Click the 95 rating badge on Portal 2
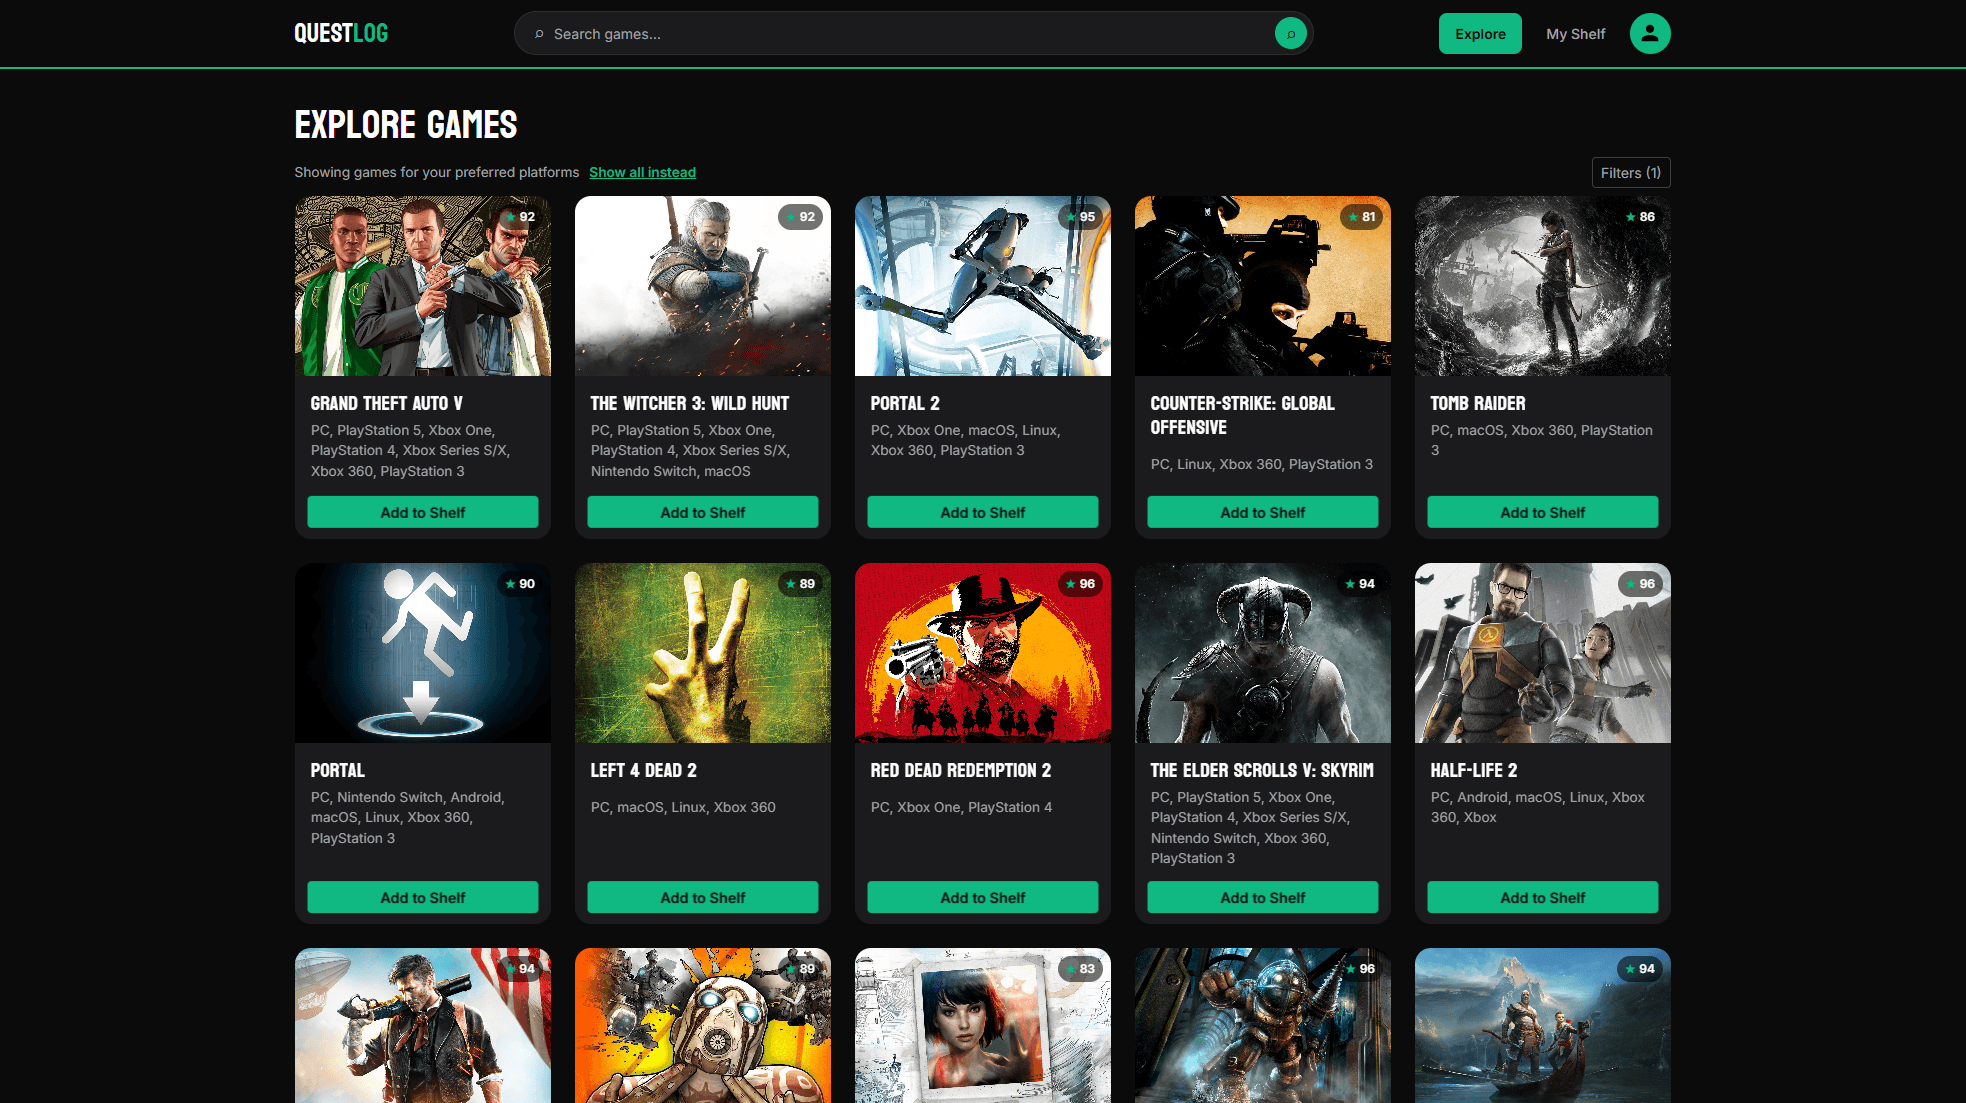Screen dimensions: 1966x1103 coord(1081,217)
